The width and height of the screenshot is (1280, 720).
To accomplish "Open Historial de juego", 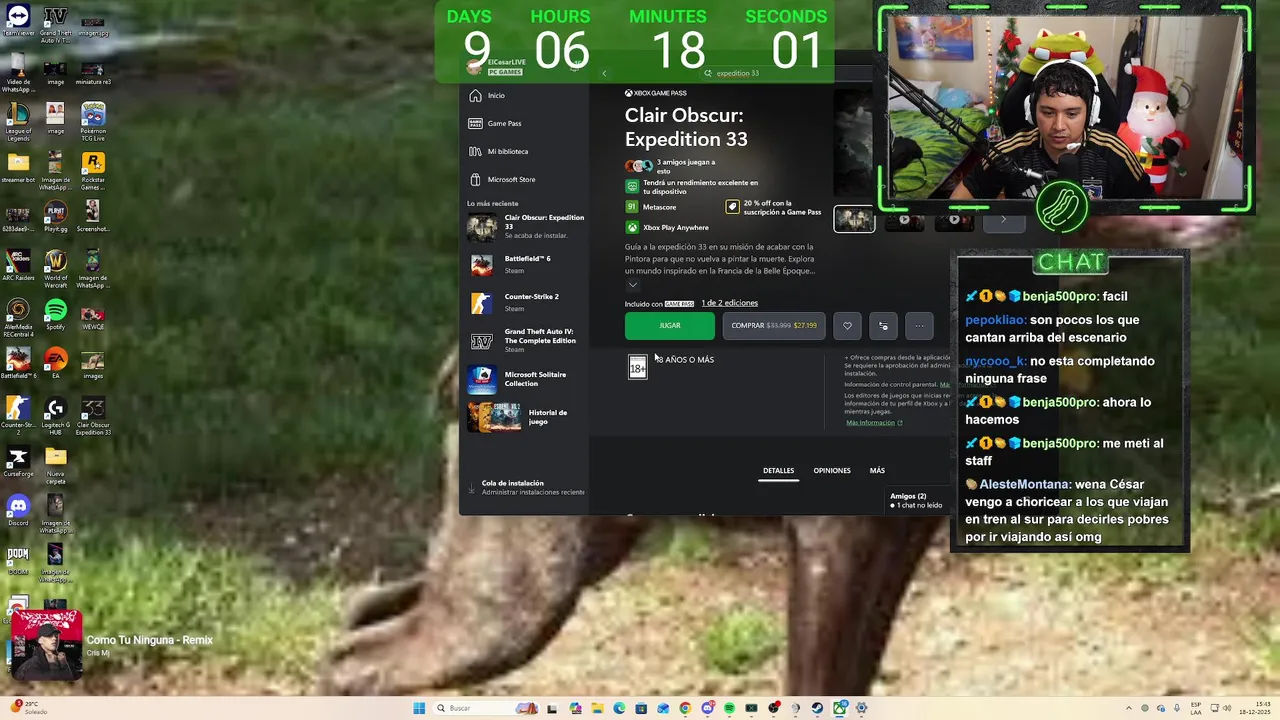I will 526,417.
